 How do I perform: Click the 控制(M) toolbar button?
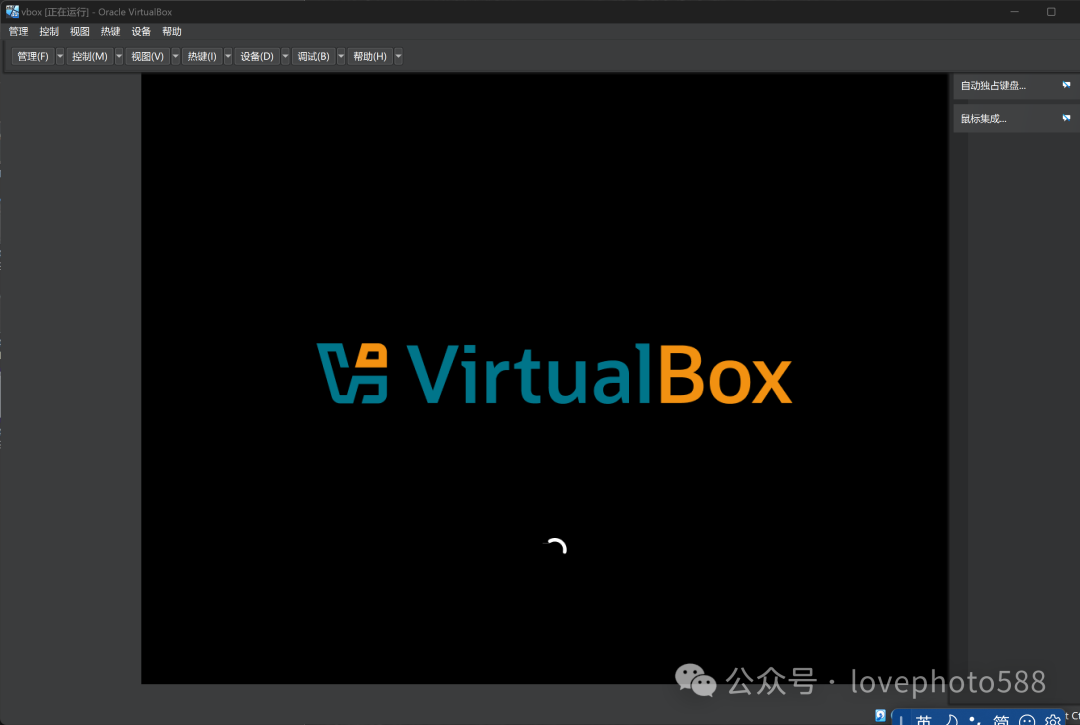pyautogui.click(x=90, y=56)
